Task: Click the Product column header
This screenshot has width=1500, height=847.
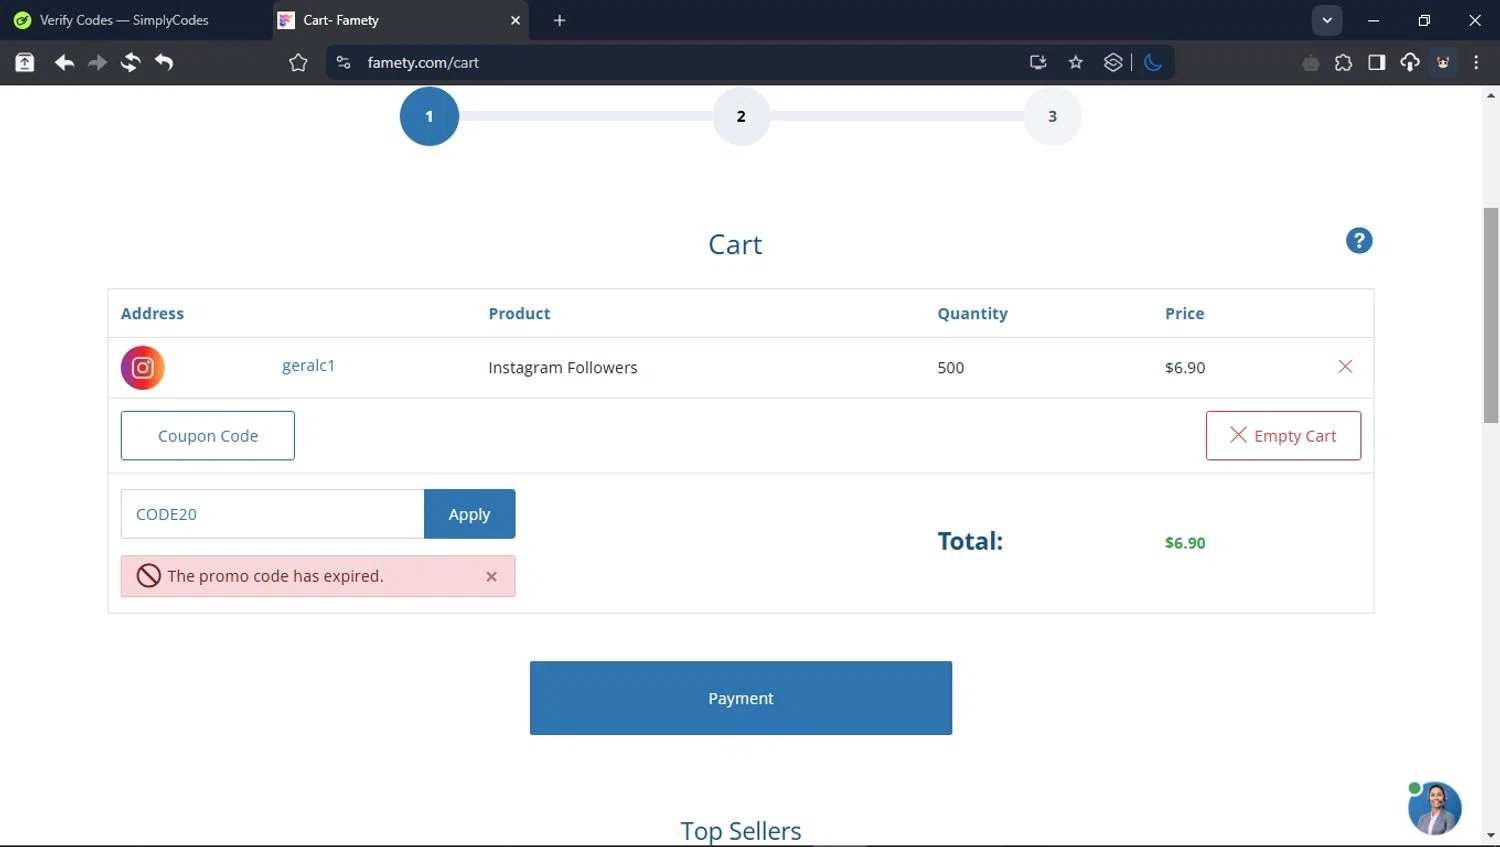Action: click(519, 314)
